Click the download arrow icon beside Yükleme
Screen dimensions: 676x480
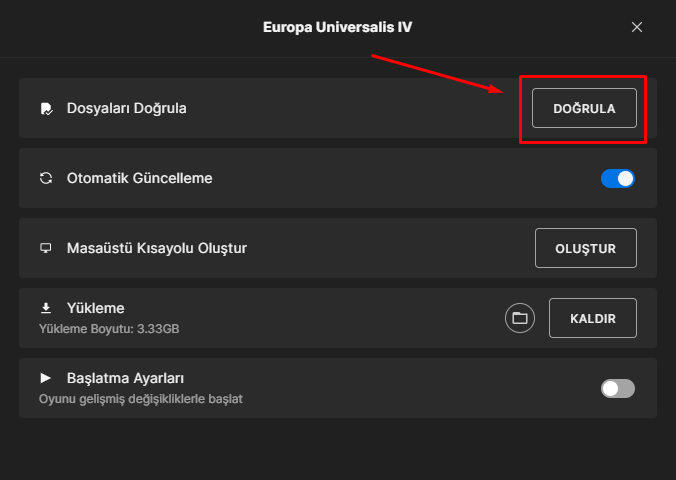46,308
